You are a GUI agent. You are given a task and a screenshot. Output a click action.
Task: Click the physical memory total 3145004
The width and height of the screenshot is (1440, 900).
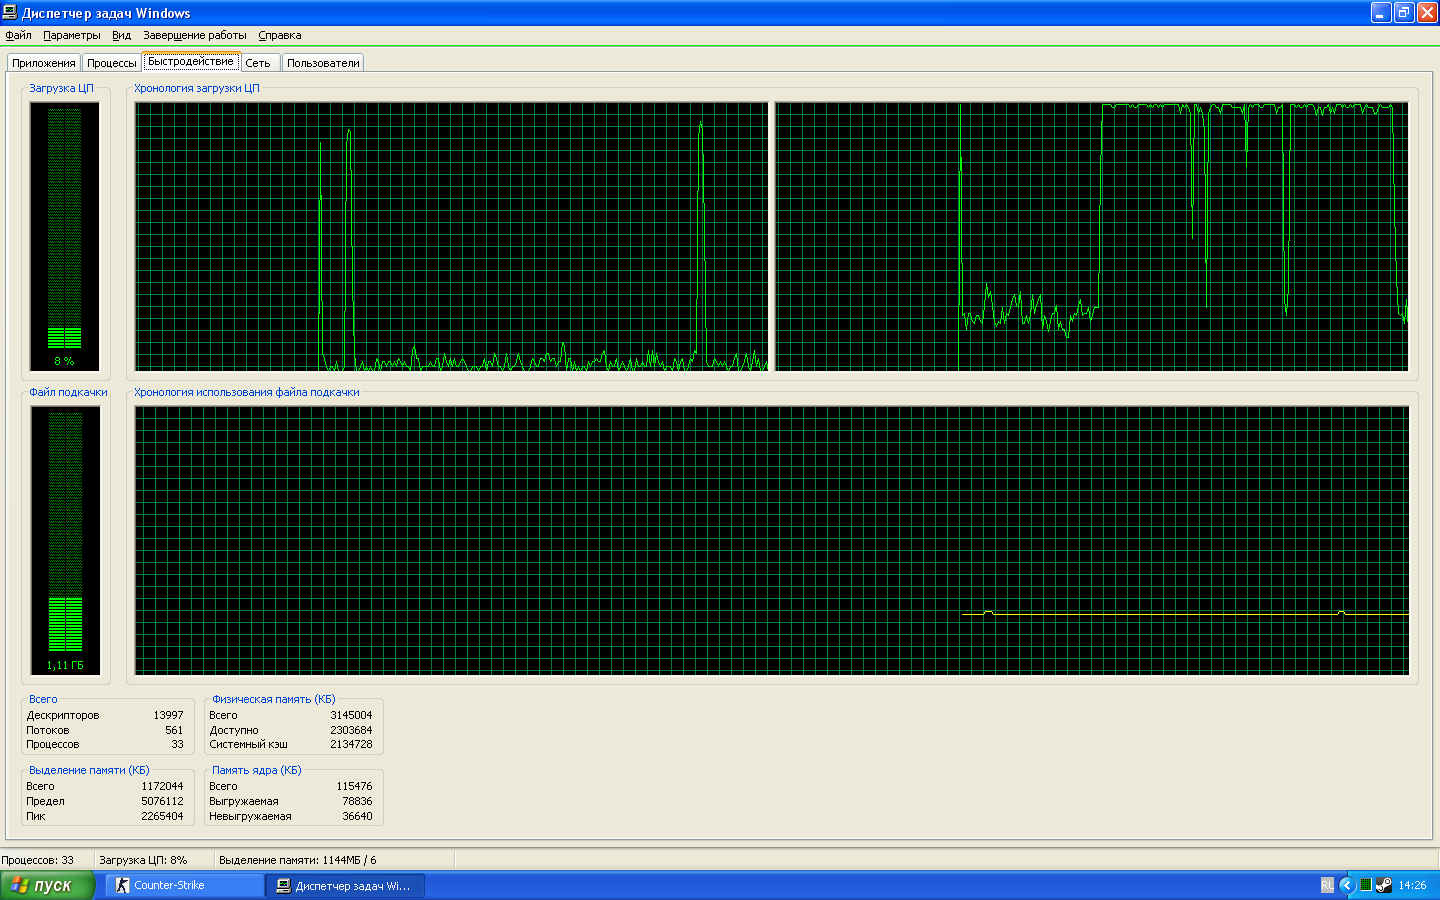point(351,715)
